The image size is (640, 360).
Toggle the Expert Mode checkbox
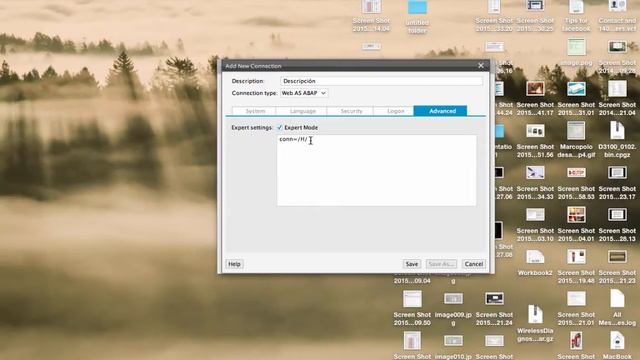point(280,128)
